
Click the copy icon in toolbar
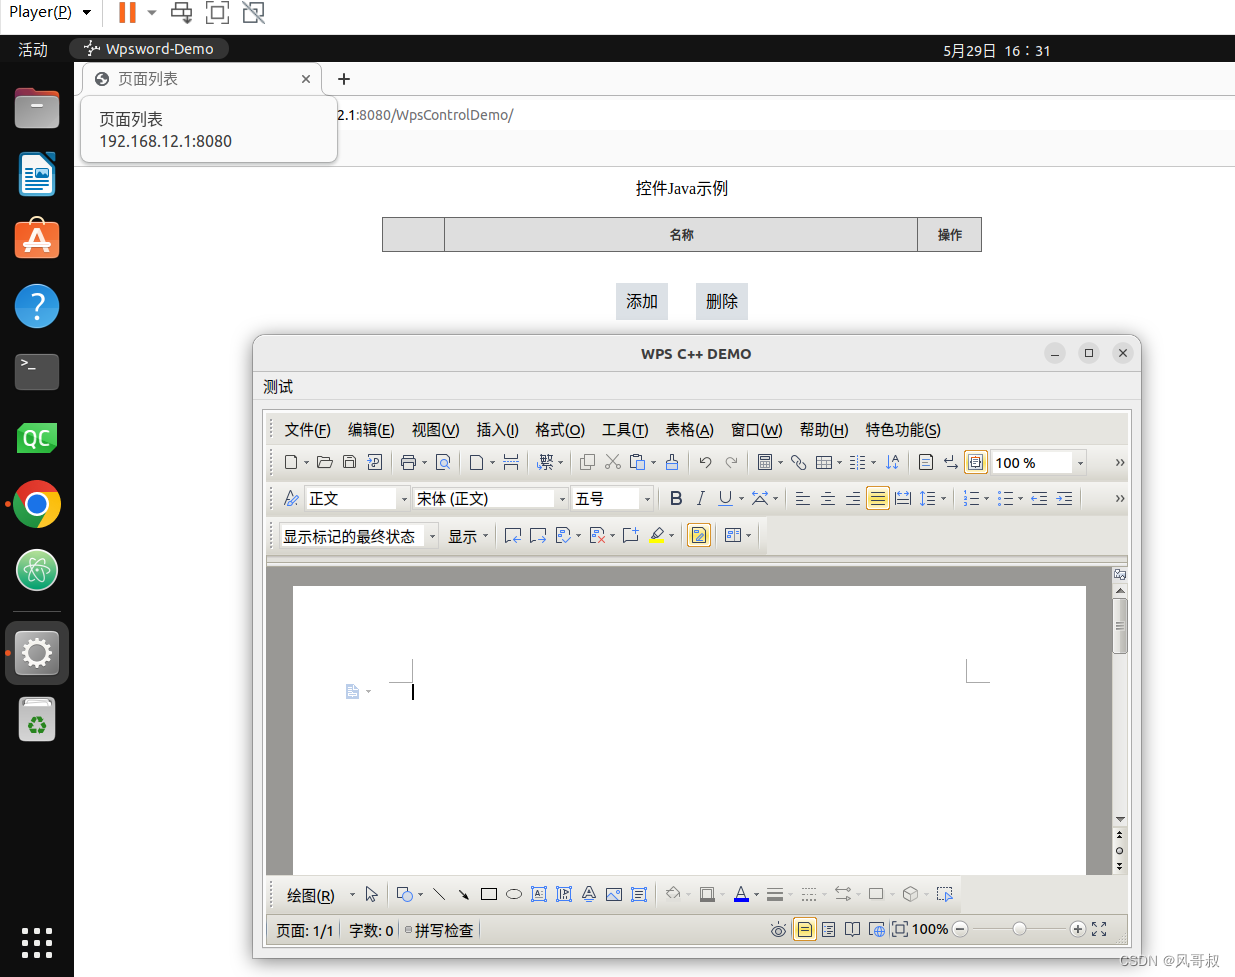coord(587,462)
